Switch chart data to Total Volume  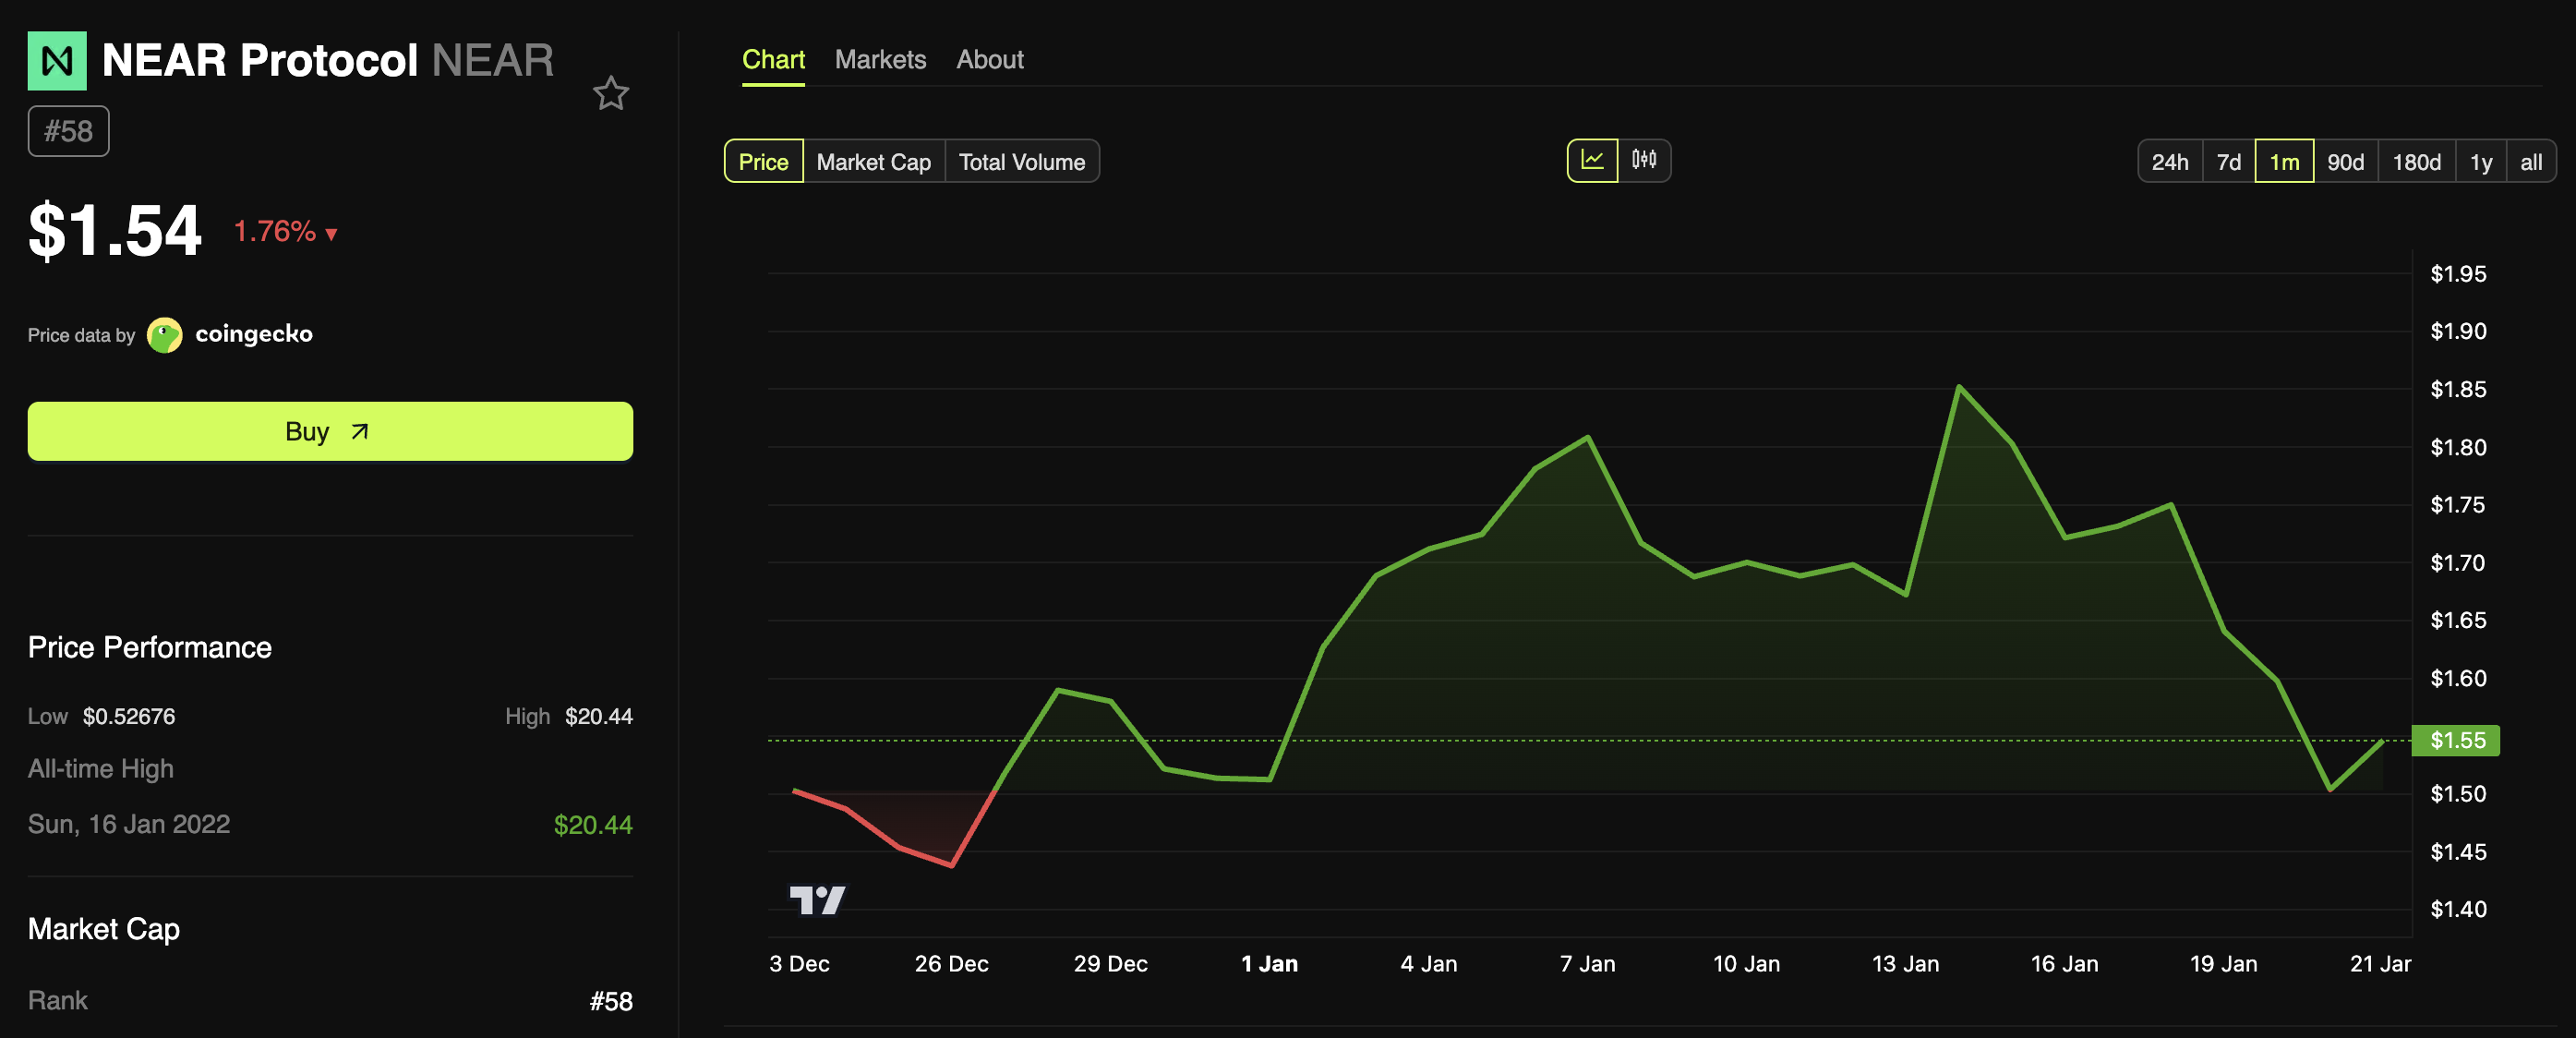tap(1022, 161)
